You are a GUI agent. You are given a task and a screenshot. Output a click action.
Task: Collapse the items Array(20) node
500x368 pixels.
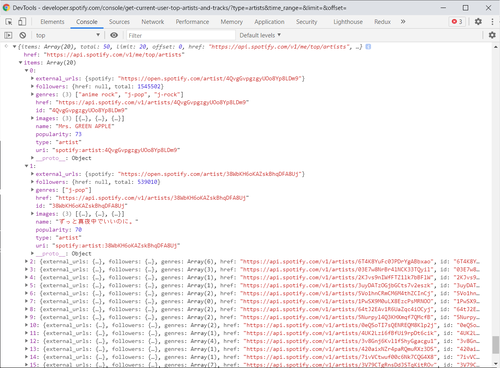[x=20, y=63]
